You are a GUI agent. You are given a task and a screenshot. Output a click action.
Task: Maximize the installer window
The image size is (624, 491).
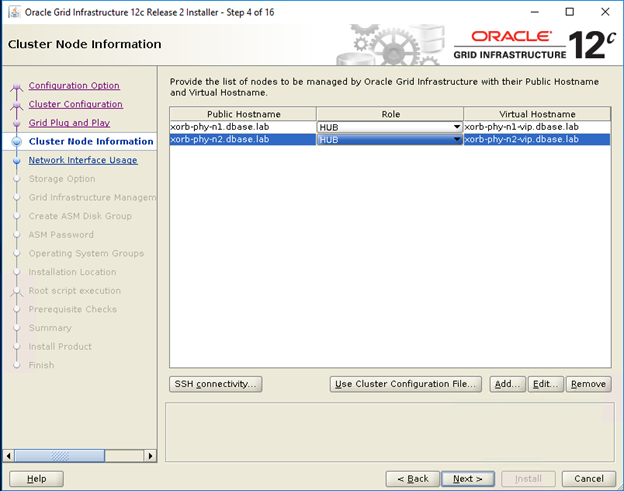(x=570, y=12)
